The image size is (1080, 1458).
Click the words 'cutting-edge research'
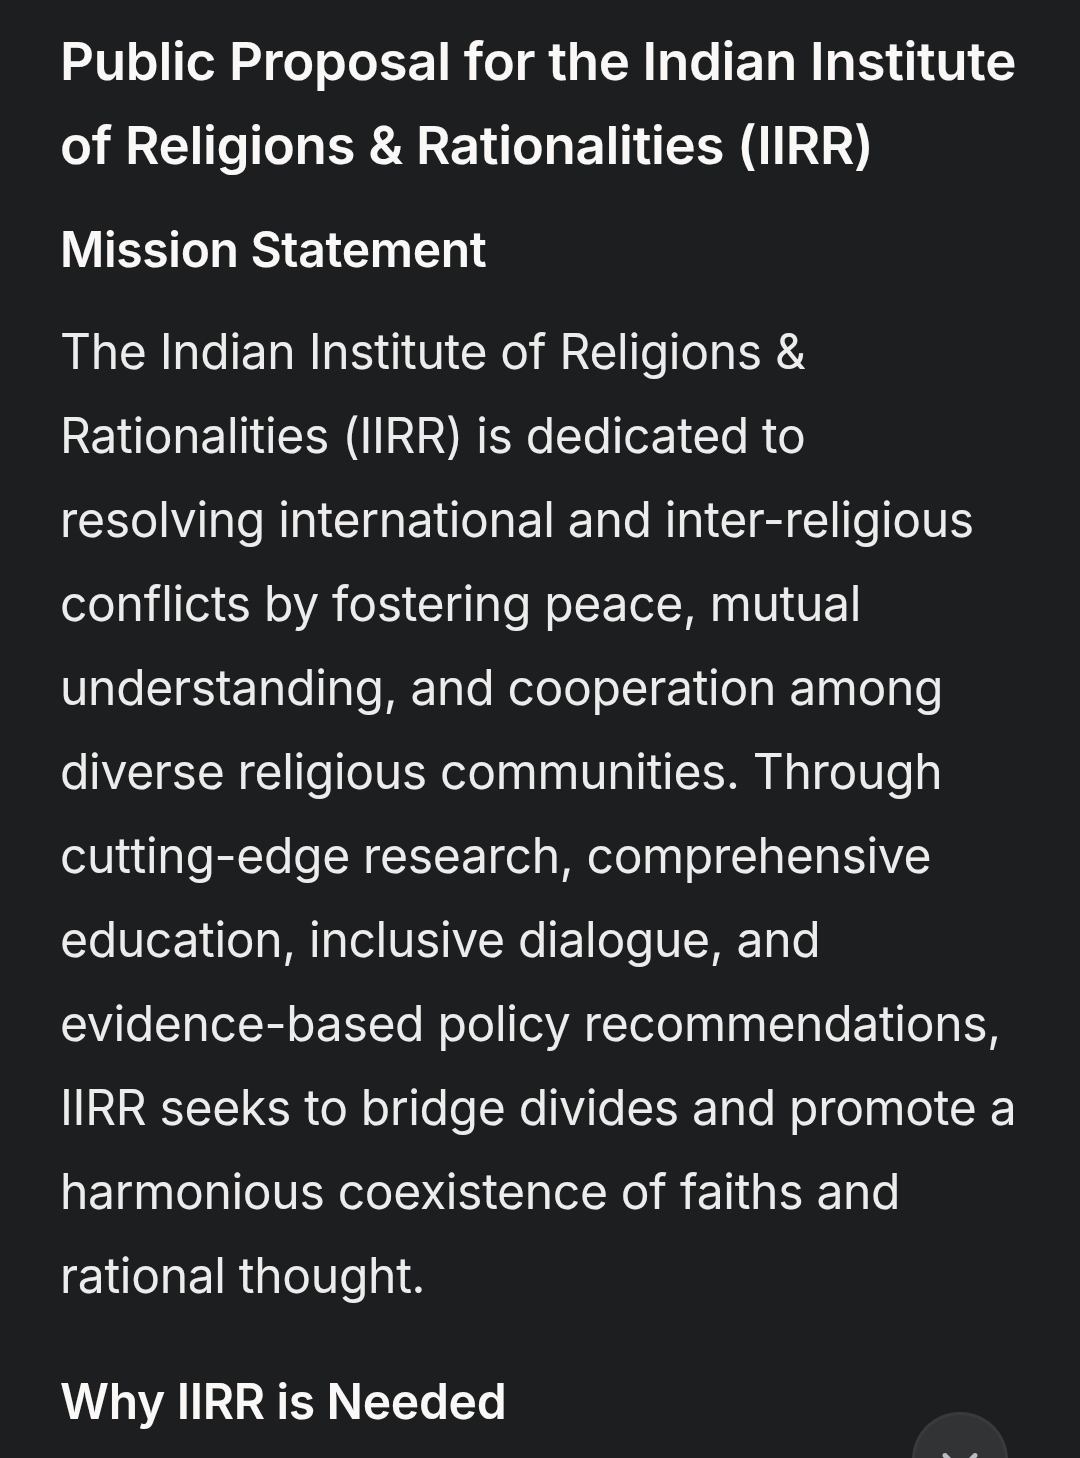pyautogui.click(x=316, y=857)
